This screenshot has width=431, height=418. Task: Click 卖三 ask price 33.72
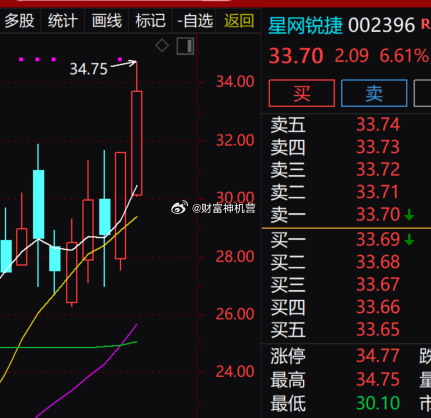378,169
